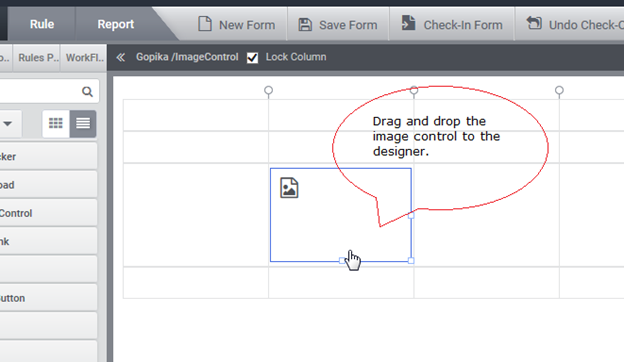Switch to the Rules P.. panel tab
The image size is (624, 362).
click(37, 58)
